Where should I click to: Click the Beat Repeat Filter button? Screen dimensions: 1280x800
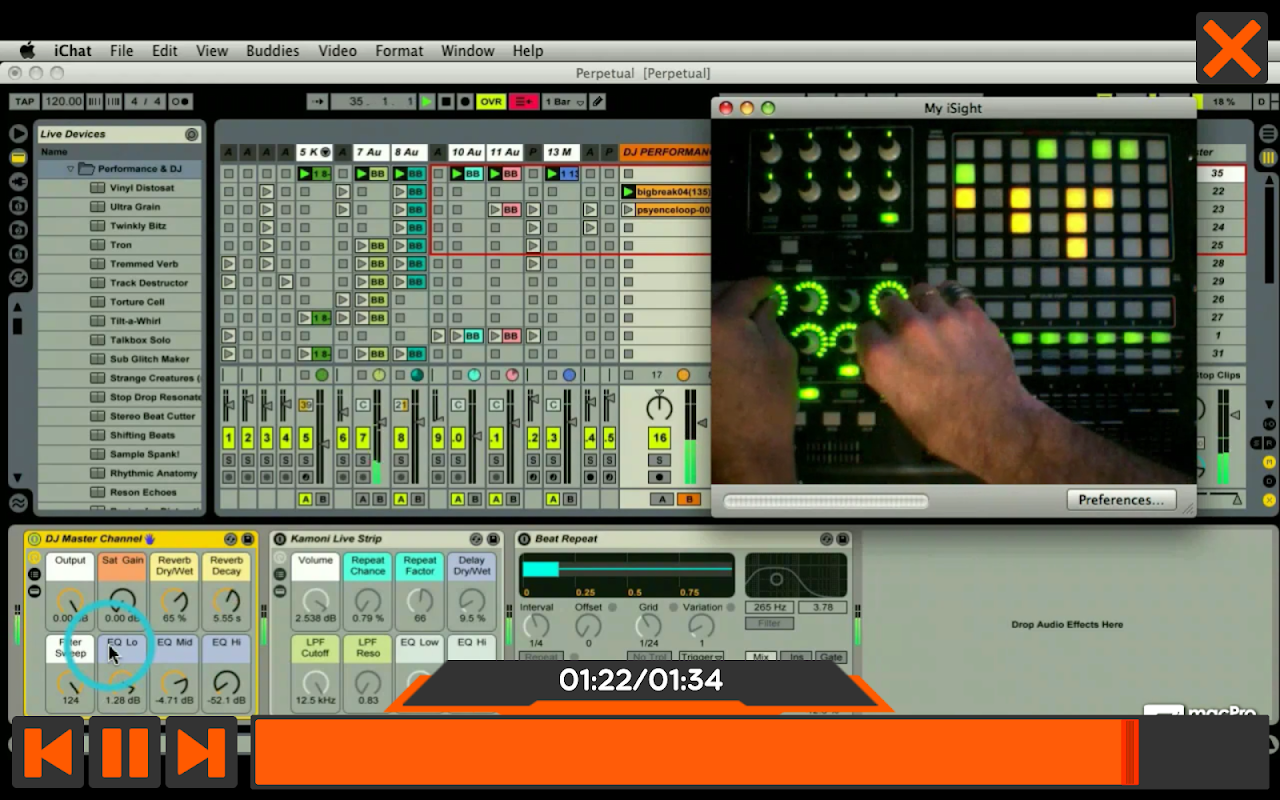click(769, 623)
